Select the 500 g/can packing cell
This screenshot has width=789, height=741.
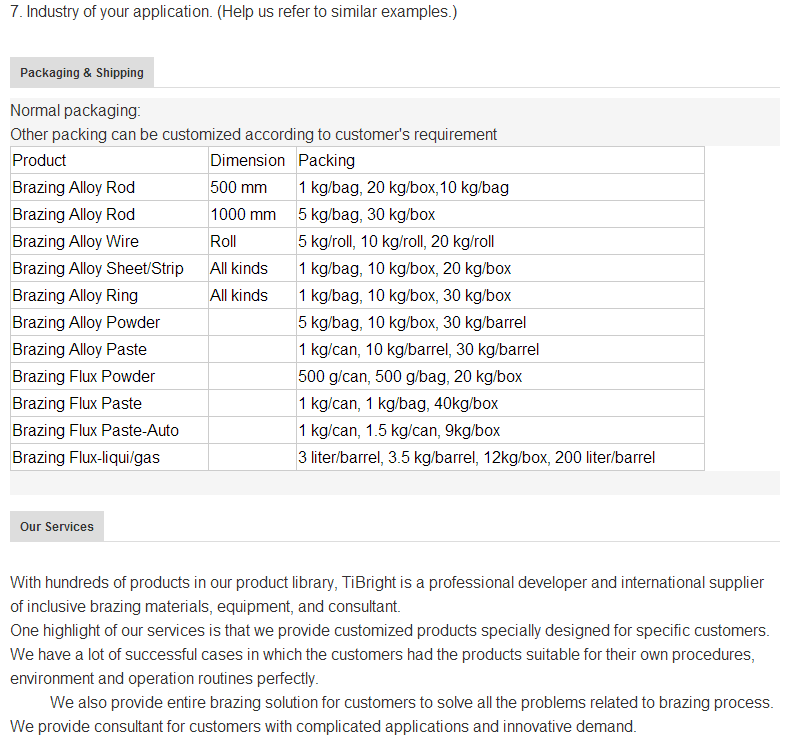pyautogui.click(x=500, y=376)
